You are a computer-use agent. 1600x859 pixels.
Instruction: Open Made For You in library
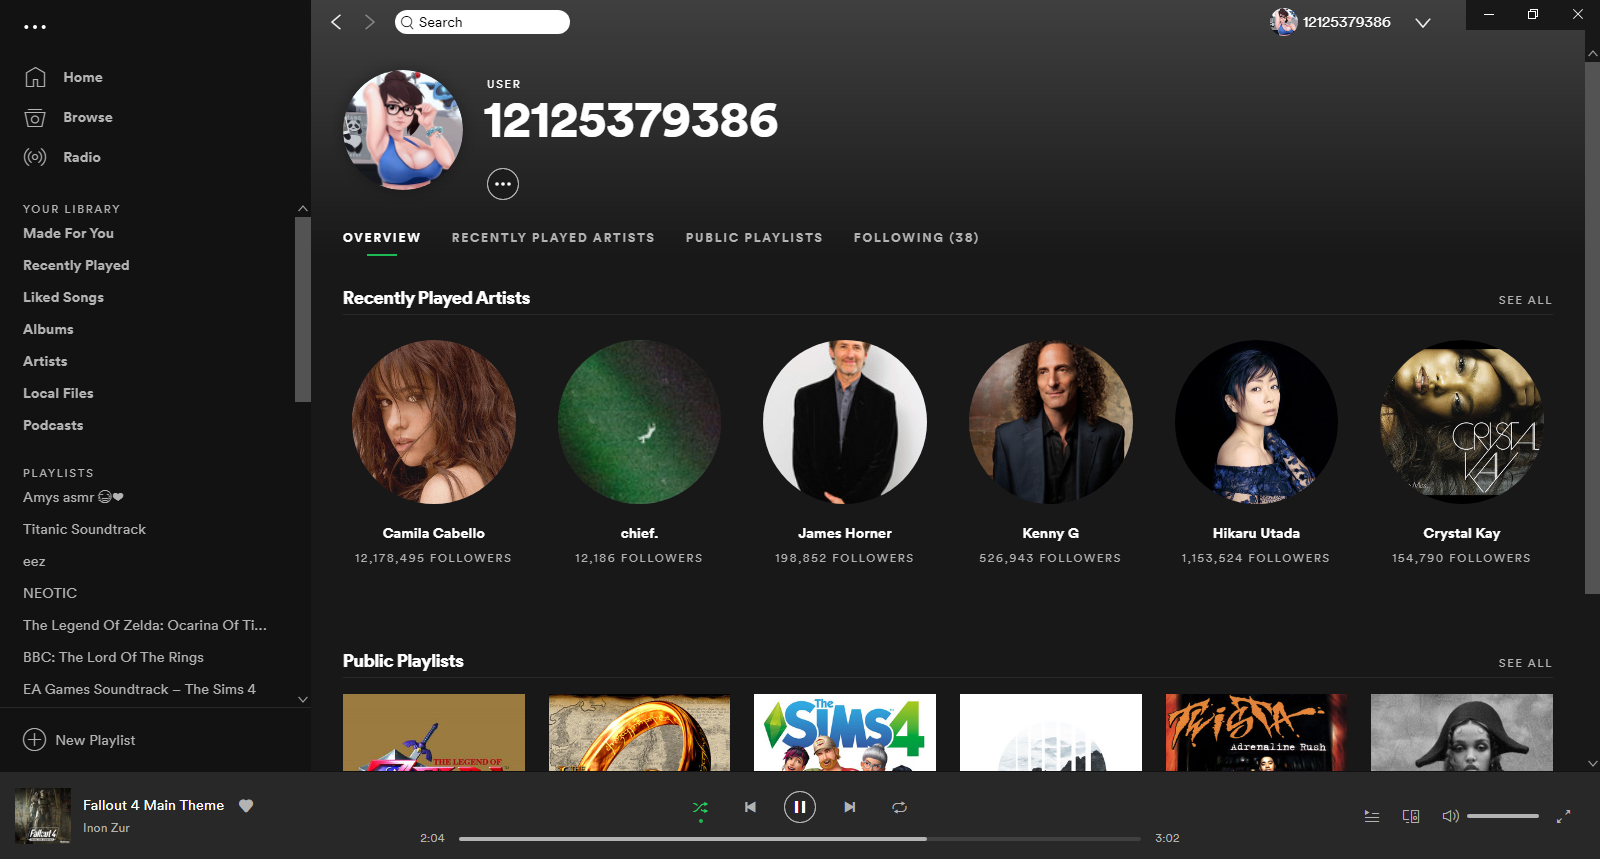[x=68, y=233]
